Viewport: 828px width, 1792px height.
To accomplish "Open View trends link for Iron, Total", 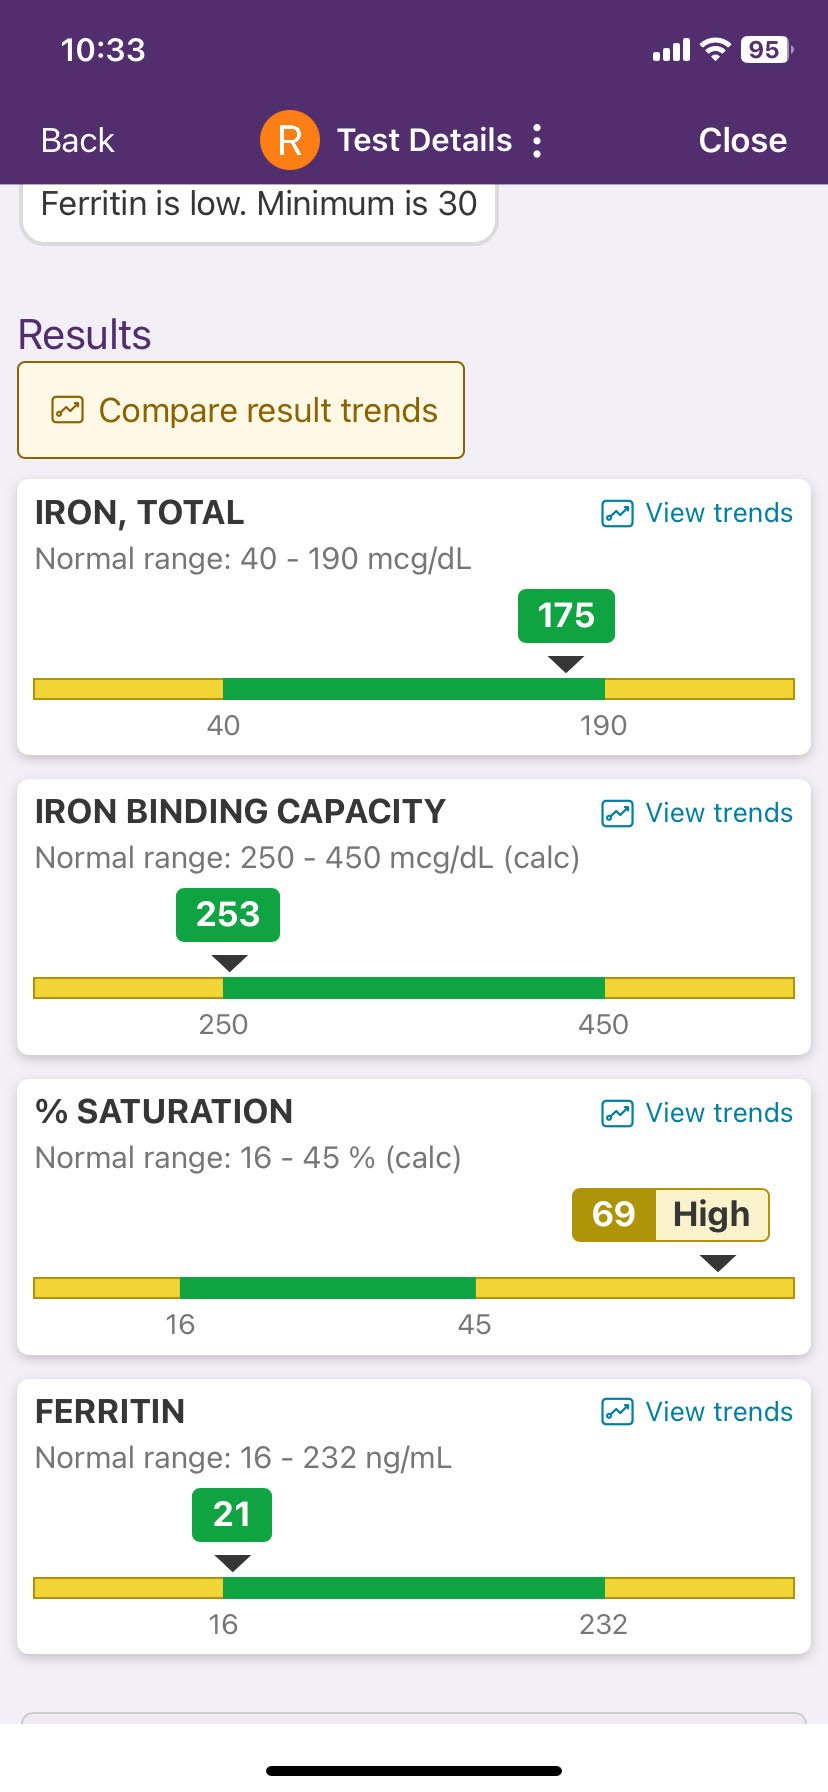I will [718, 513].
